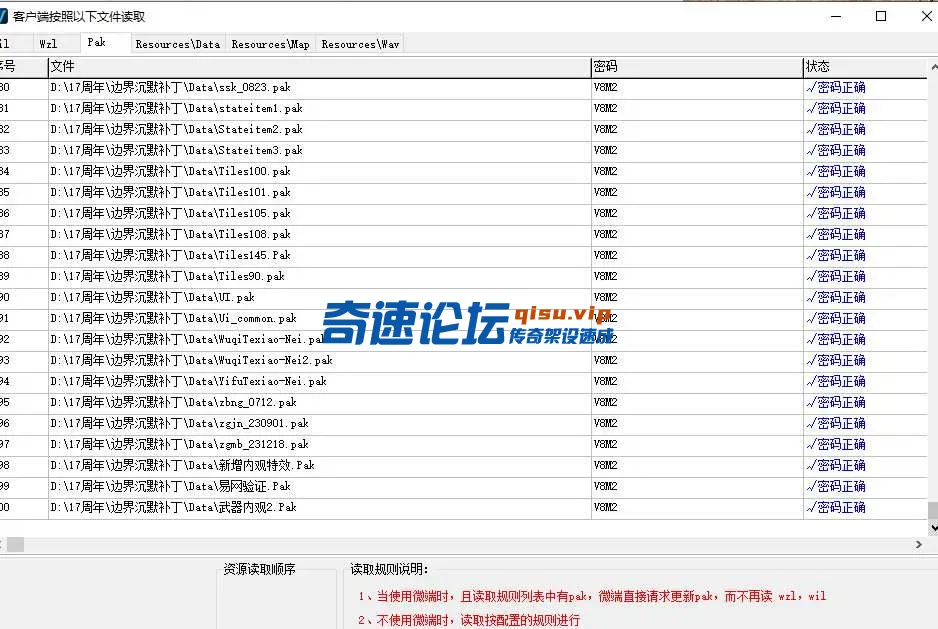Select the Tiles101.pak file row
This screenshot has width=938, height=629.
coord(464,192)
